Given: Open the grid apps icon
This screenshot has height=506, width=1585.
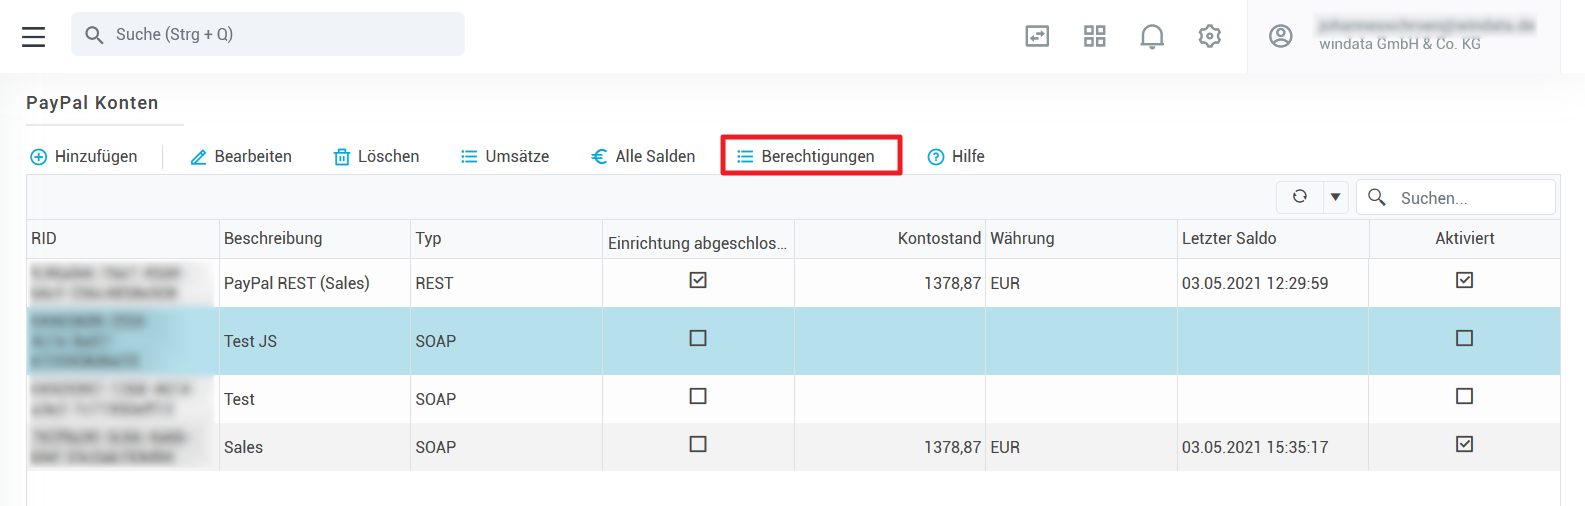Looking at the screenshot, I should click(1095, 37).
